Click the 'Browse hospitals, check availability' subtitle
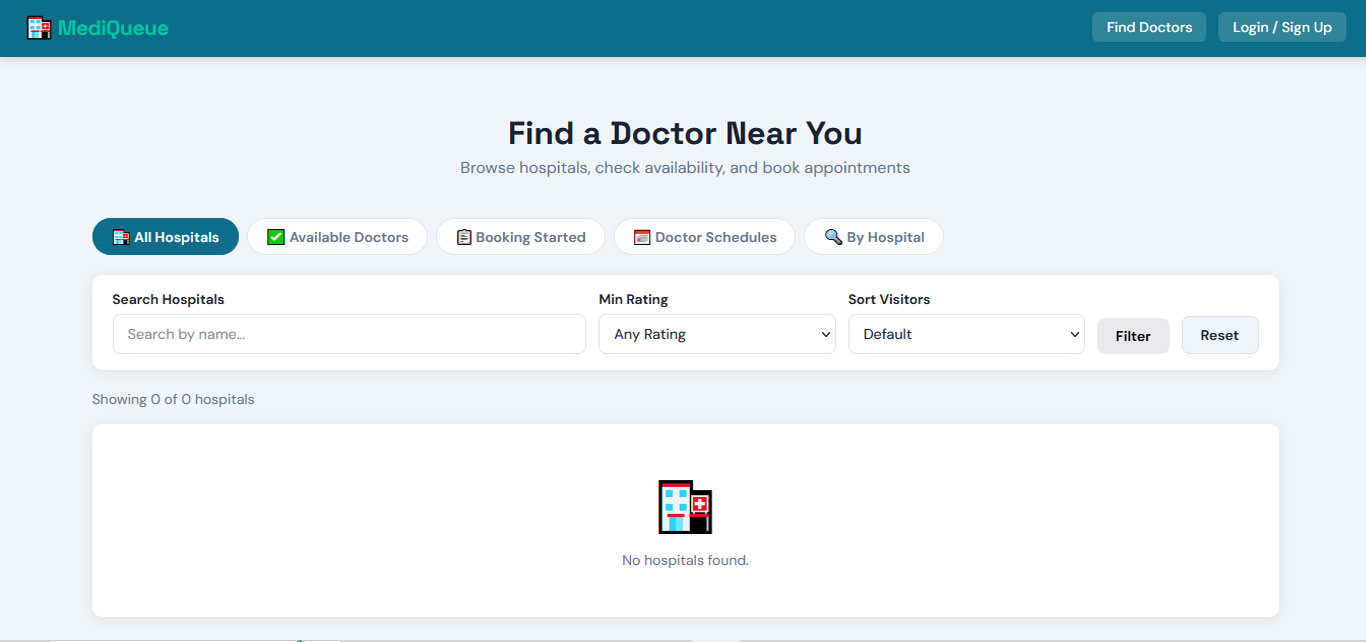The width and height of the screenshot is (1366, 642). click(x=685, y=168)
